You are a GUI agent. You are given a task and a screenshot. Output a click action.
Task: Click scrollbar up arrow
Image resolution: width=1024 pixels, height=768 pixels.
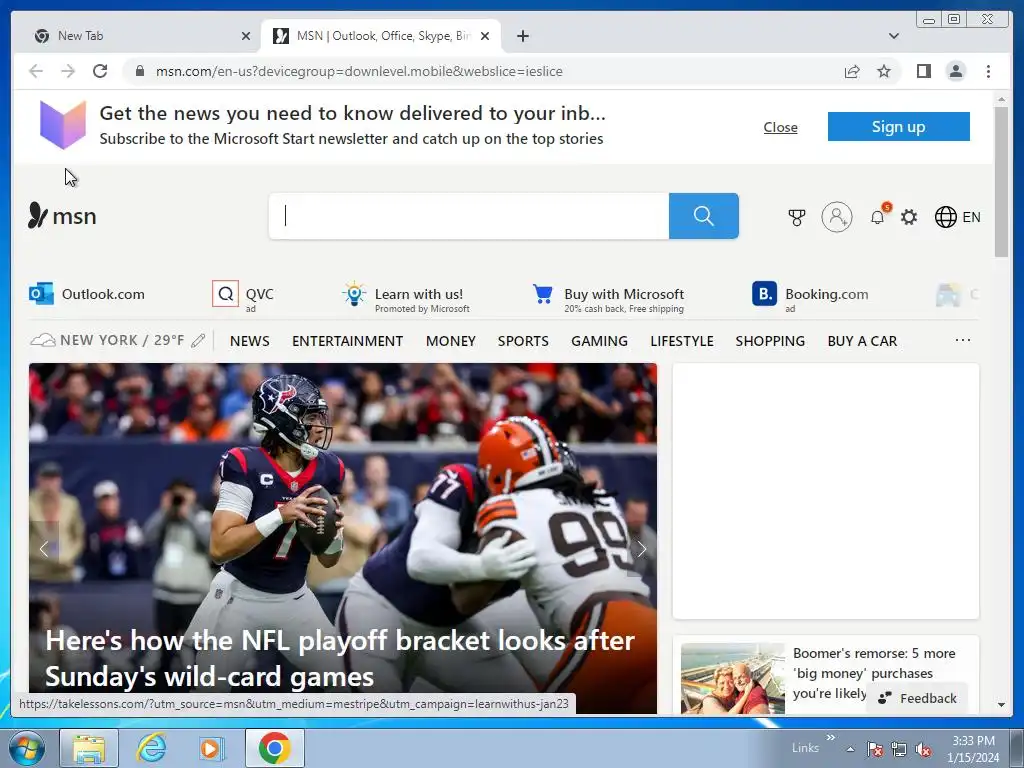pos(1001,99)
